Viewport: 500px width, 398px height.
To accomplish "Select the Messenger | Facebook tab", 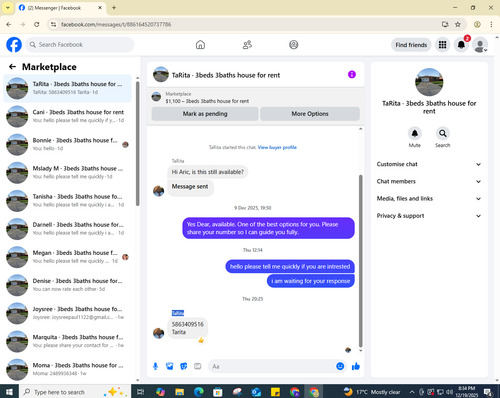I will [x=61, y=8].
